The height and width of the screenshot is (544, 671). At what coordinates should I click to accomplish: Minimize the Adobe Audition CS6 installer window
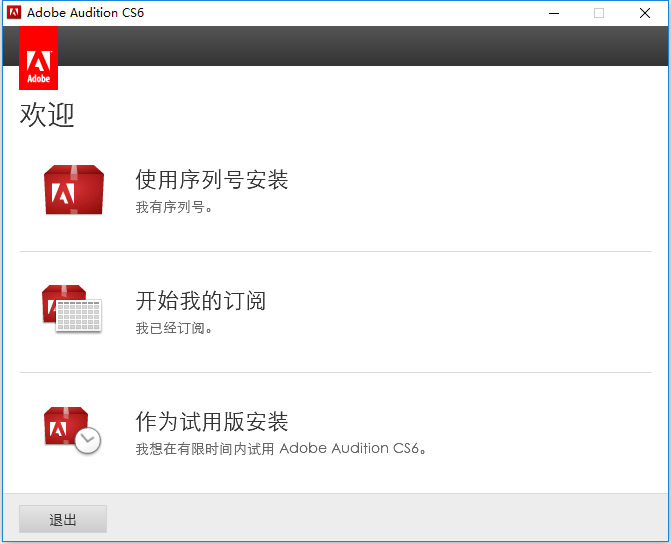click(554, 13)
